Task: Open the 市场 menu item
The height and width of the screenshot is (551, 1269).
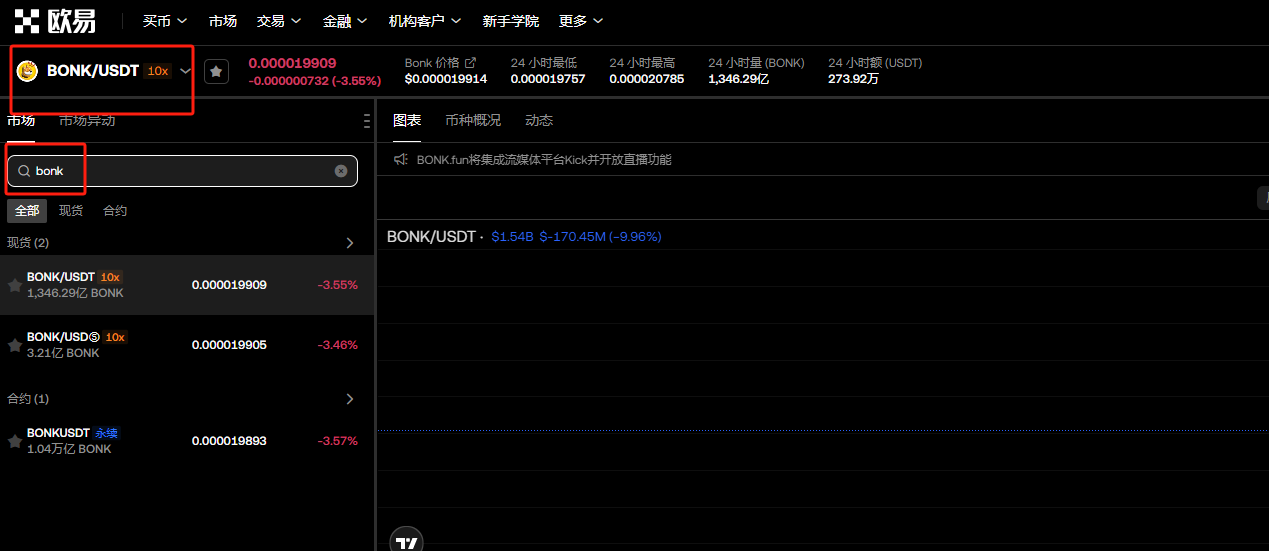Action: pyautogui.click(x=223, y=21)
